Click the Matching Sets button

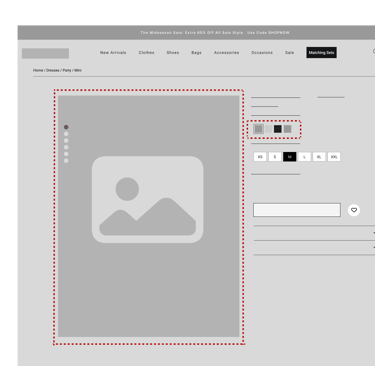pyautogui.click(x=321, y=52)
